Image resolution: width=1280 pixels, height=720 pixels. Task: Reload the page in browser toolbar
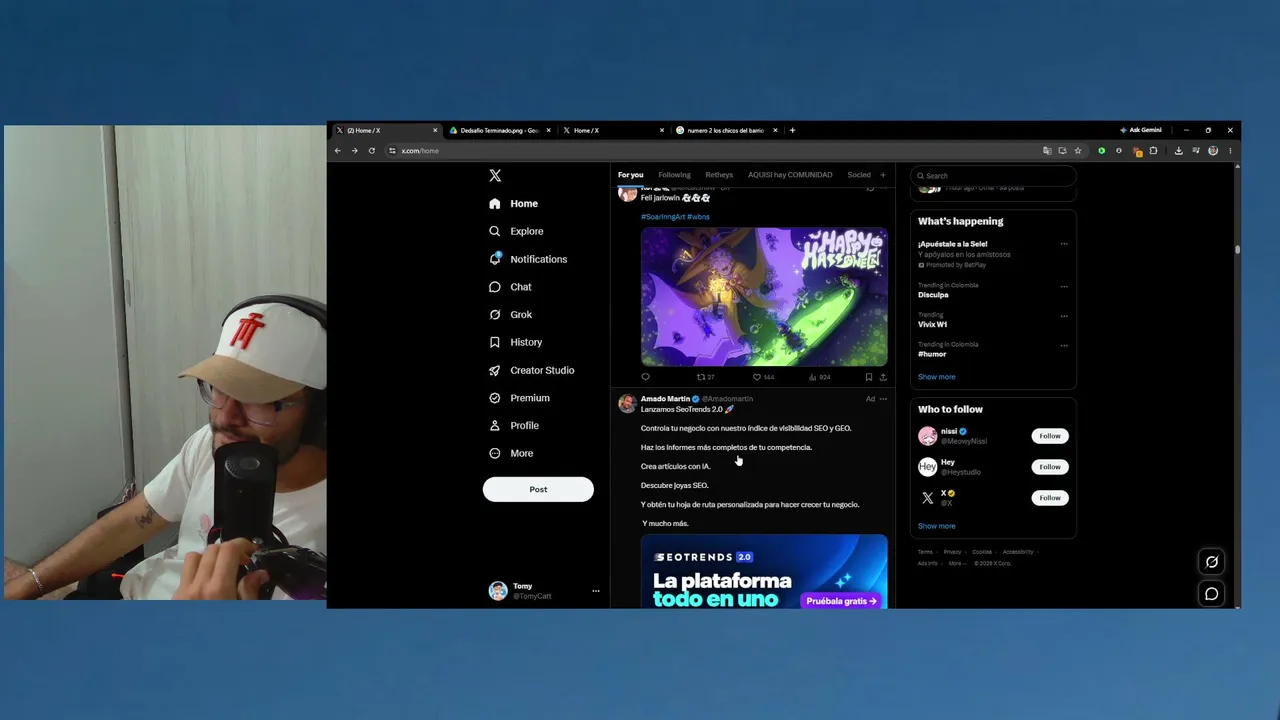[x=371, y=151]
